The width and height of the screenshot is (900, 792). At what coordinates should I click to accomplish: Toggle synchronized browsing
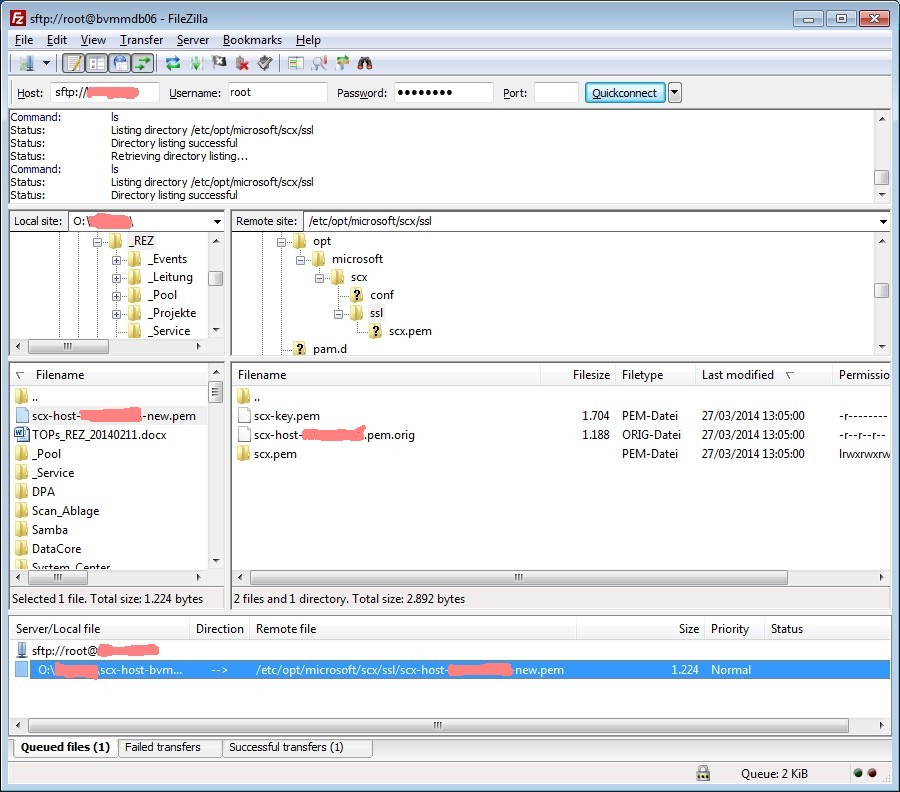pyautogui.click(x=342, y=63)
